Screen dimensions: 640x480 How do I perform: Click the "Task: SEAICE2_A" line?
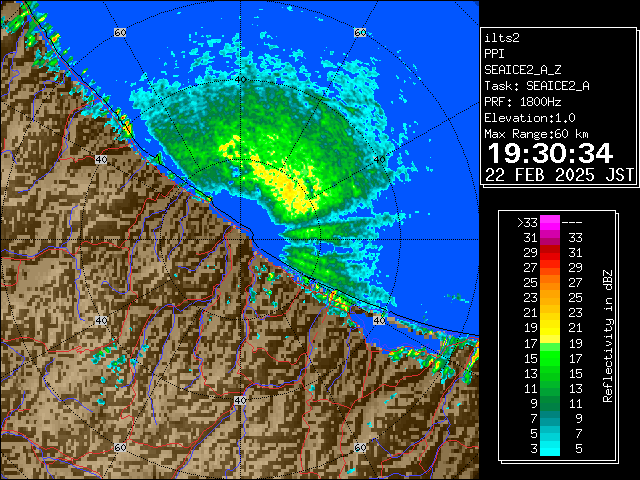[537, 86]
